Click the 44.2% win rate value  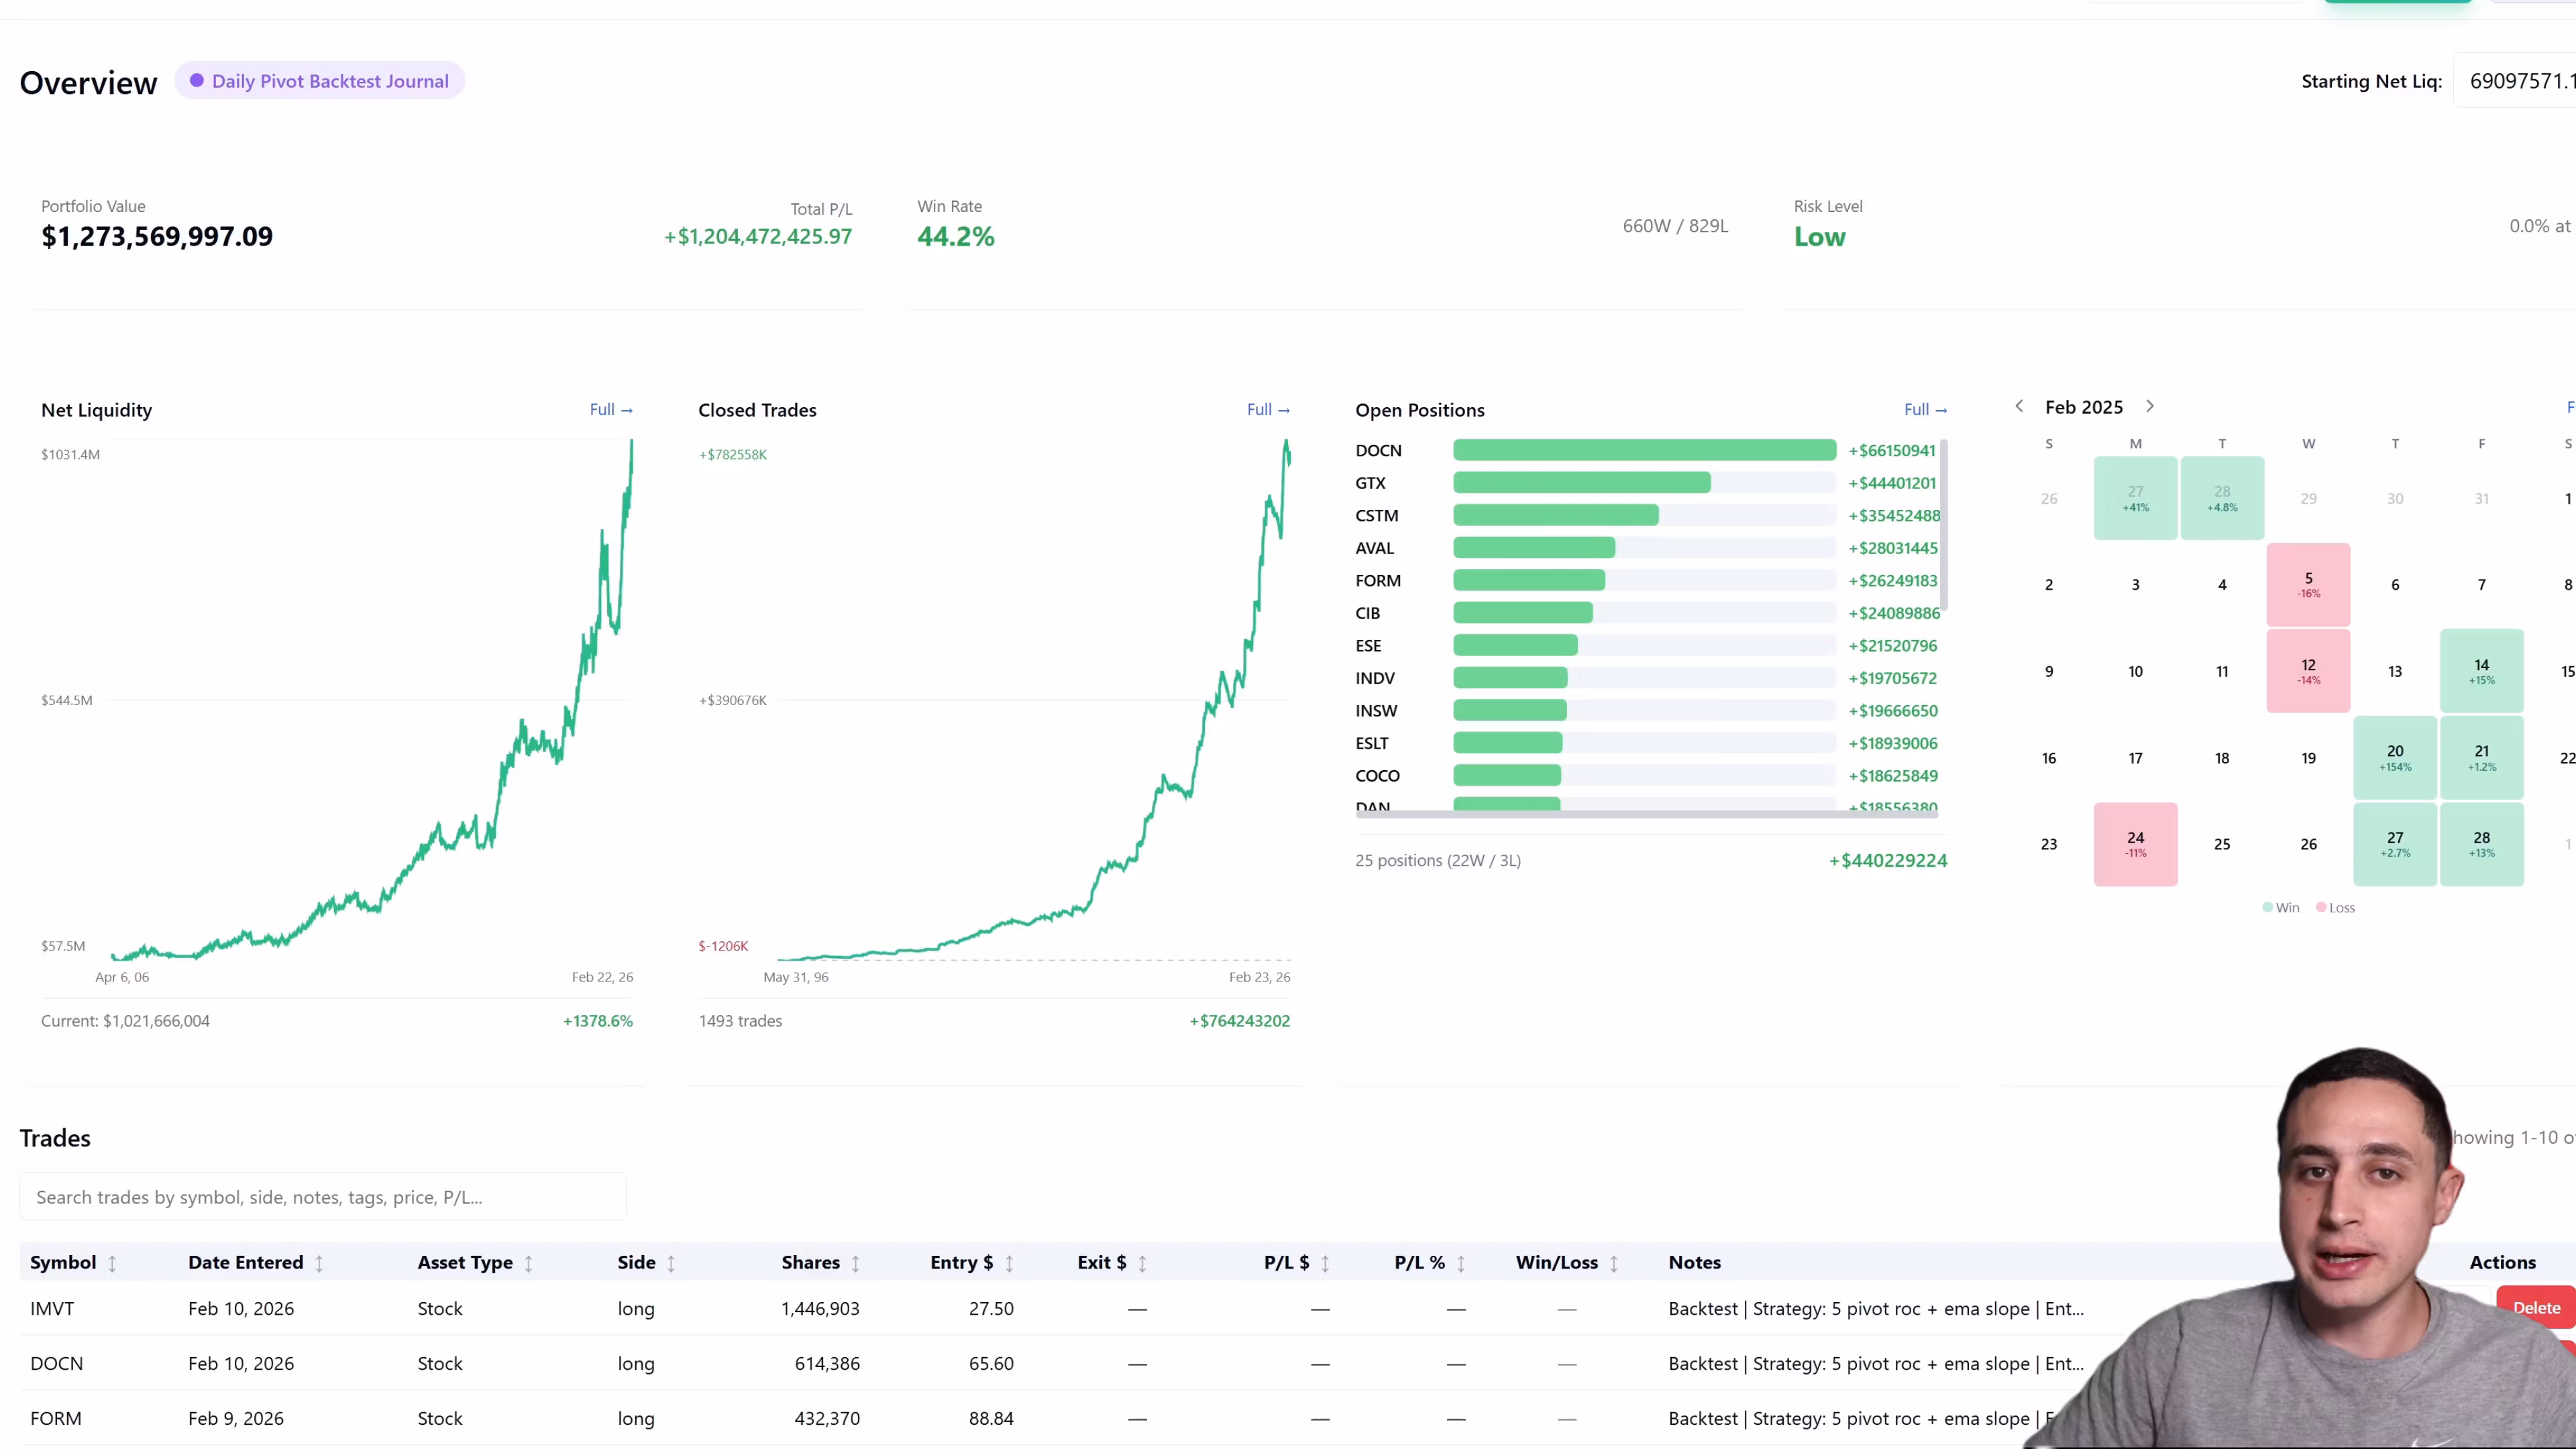point(955,237)
